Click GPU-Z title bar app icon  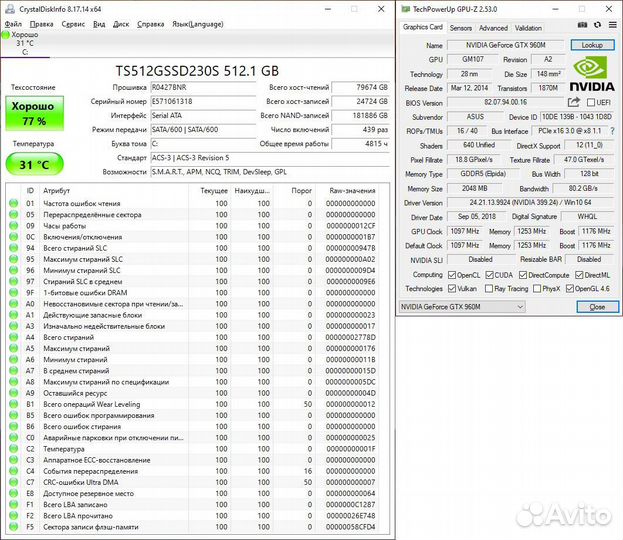point(405,9)
